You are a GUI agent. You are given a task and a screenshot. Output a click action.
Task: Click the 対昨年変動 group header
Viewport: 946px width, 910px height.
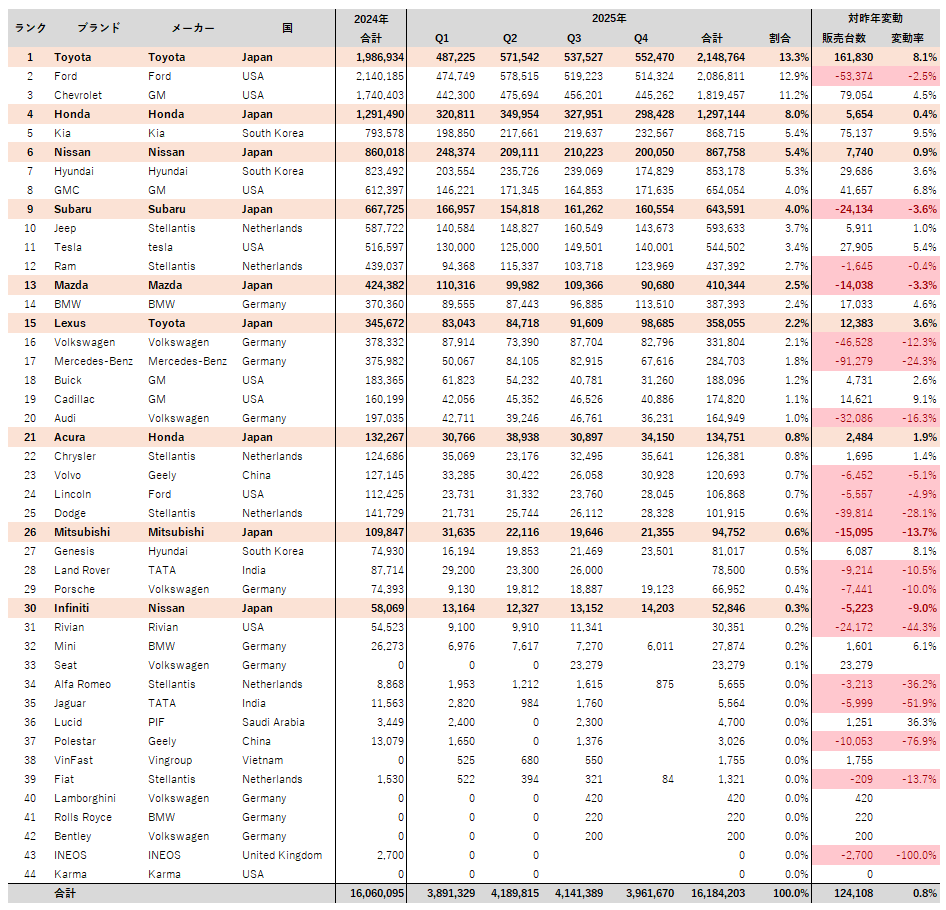[x=875, y=18]
